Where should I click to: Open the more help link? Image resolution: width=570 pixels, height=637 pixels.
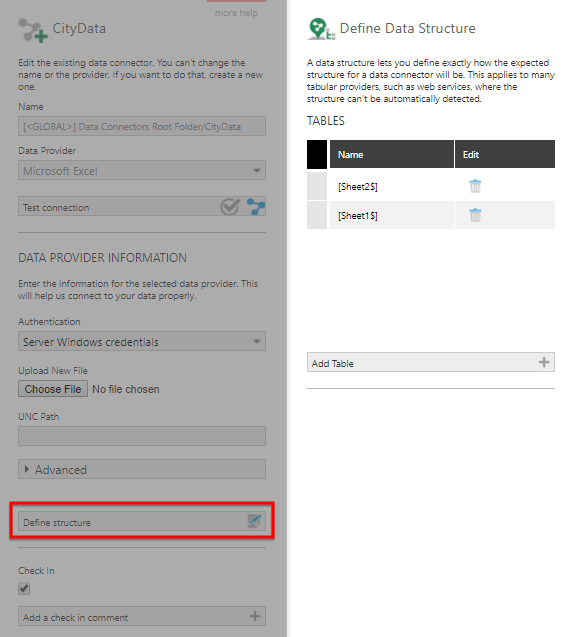click(x=236, y=13)
